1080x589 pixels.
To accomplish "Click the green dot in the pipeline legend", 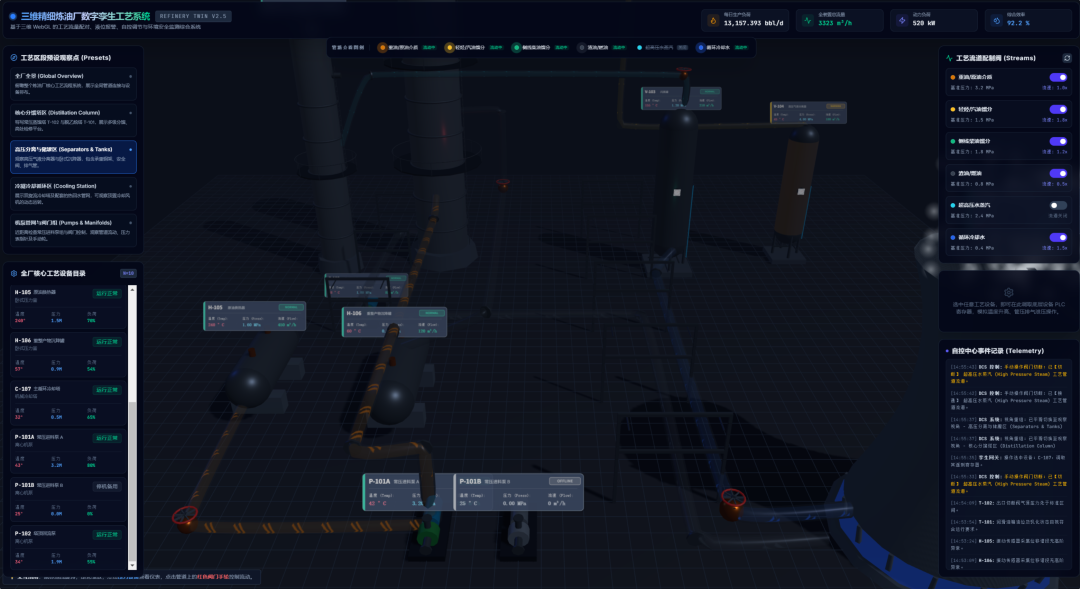I will [x=516, y=48].
